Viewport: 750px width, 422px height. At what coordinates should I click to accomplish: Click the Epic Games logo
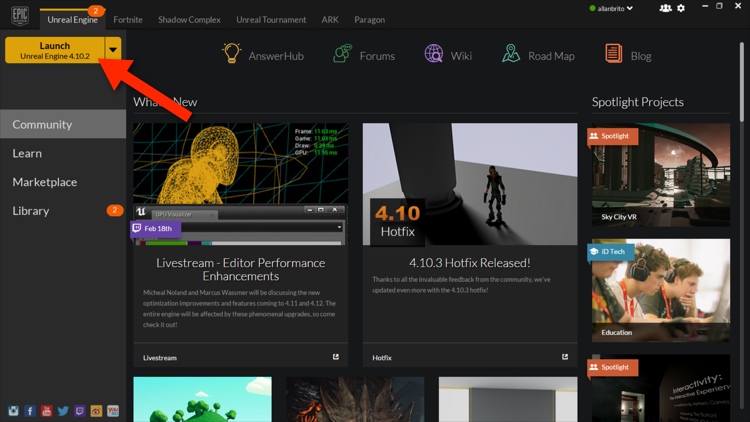coord(20,16)
